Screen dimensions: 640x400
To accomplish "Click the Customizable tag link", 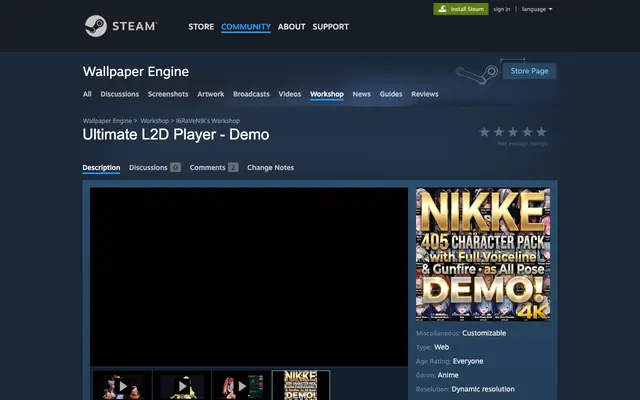I will 484,333.
